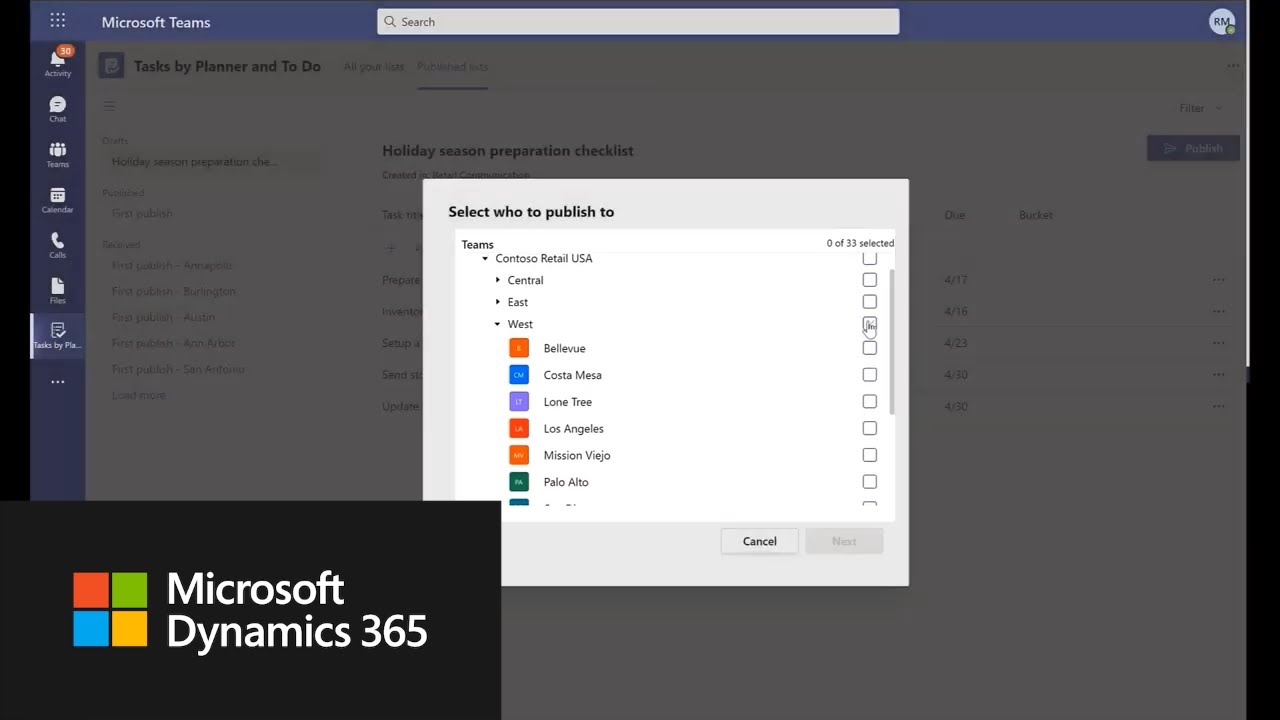Viewport: 1280px width, 720px height.
Task: Click the Next button in dialog
Action: tap(844, 541)
